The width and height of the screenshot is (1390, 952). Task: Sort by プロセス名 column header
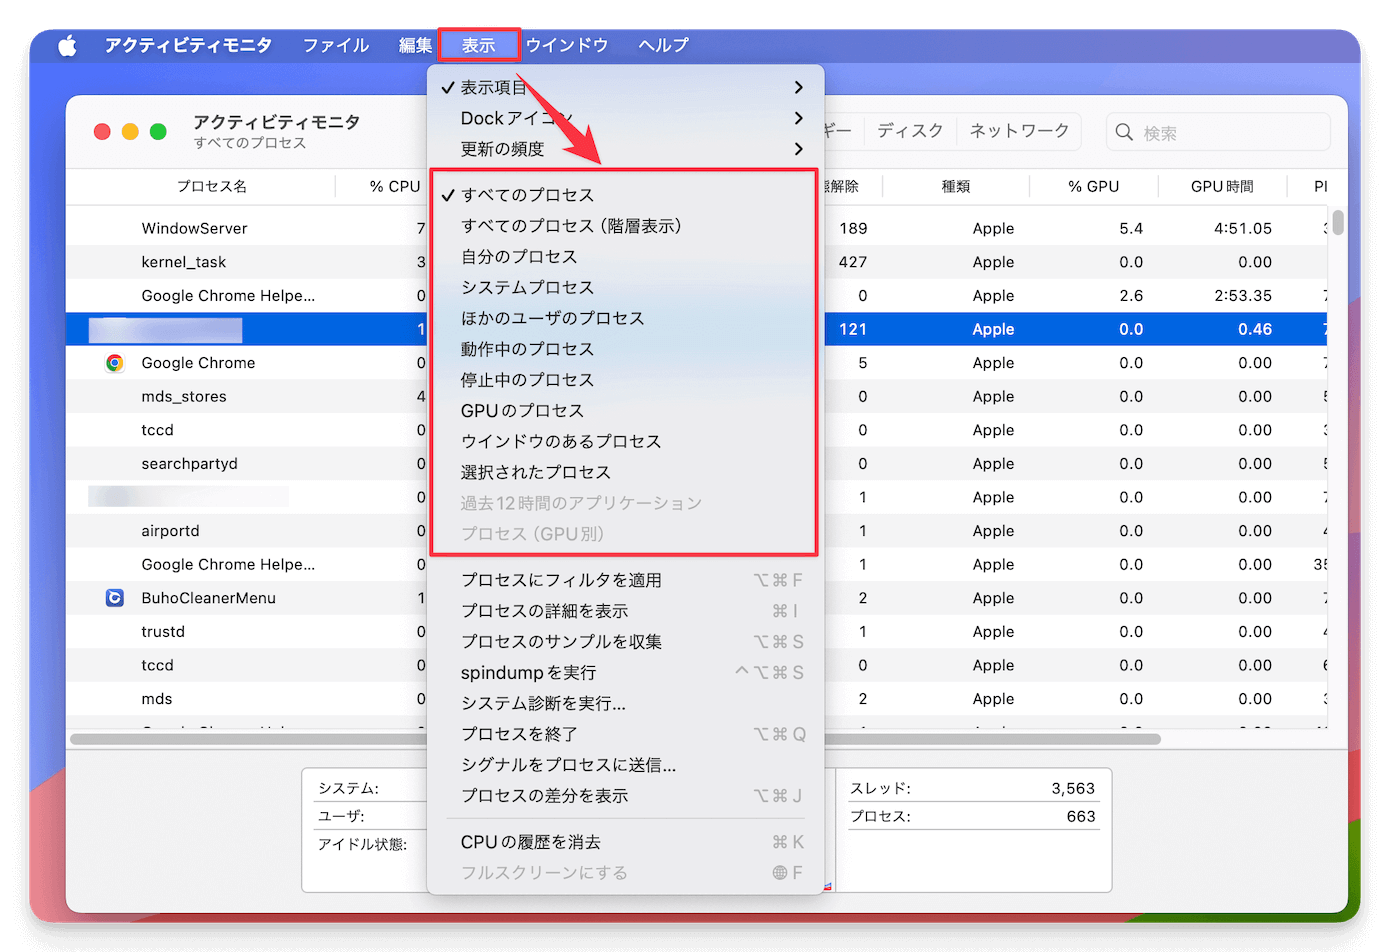point(212,187)
